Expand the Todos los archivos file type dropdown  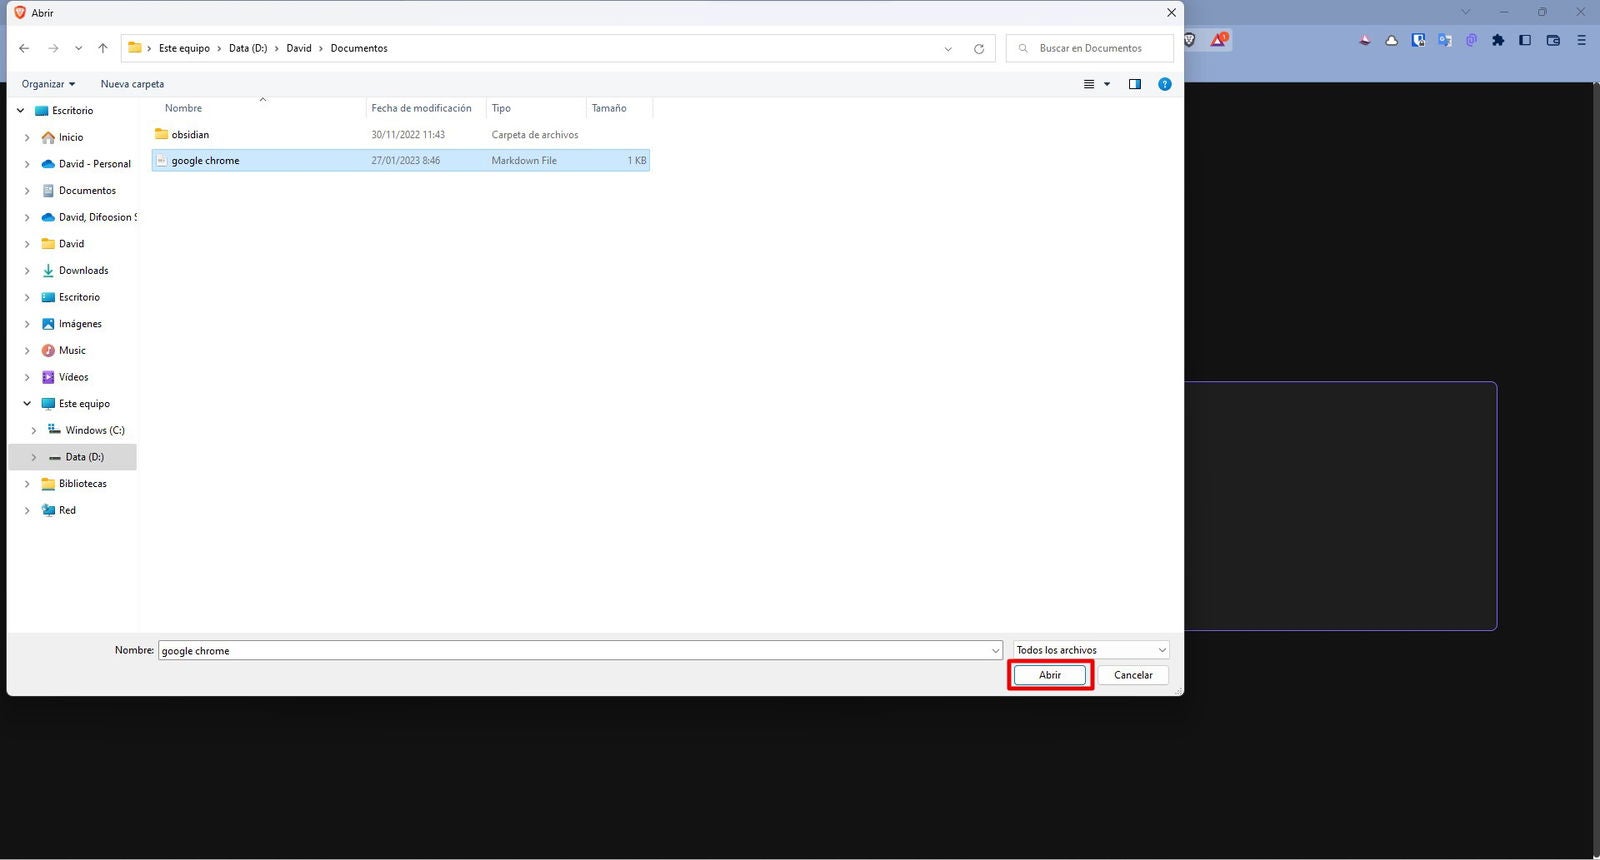coord(1091,650)
